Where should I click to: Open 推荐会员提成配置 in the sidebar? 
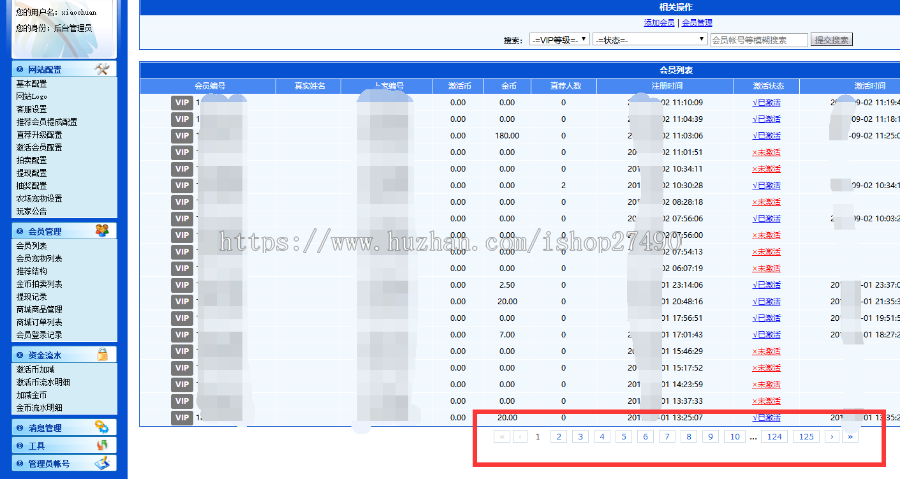pyautogui.click(x=46, y=122)
